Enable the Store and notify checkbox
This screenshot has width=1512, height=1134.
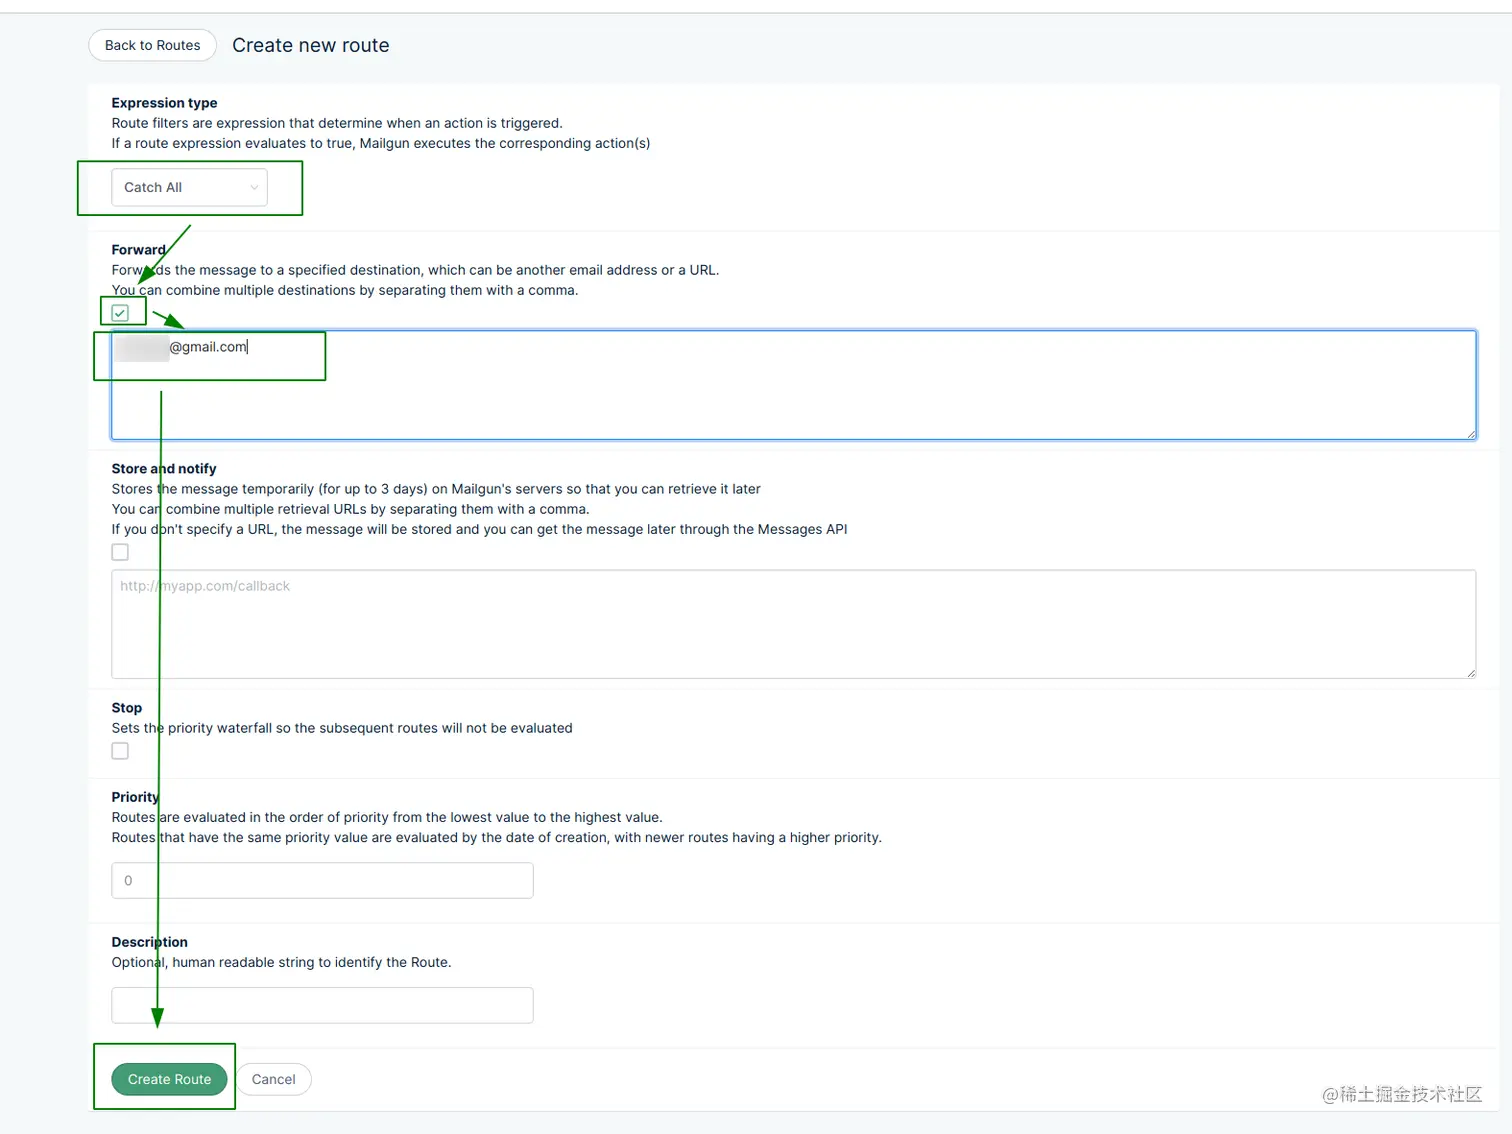120,552
